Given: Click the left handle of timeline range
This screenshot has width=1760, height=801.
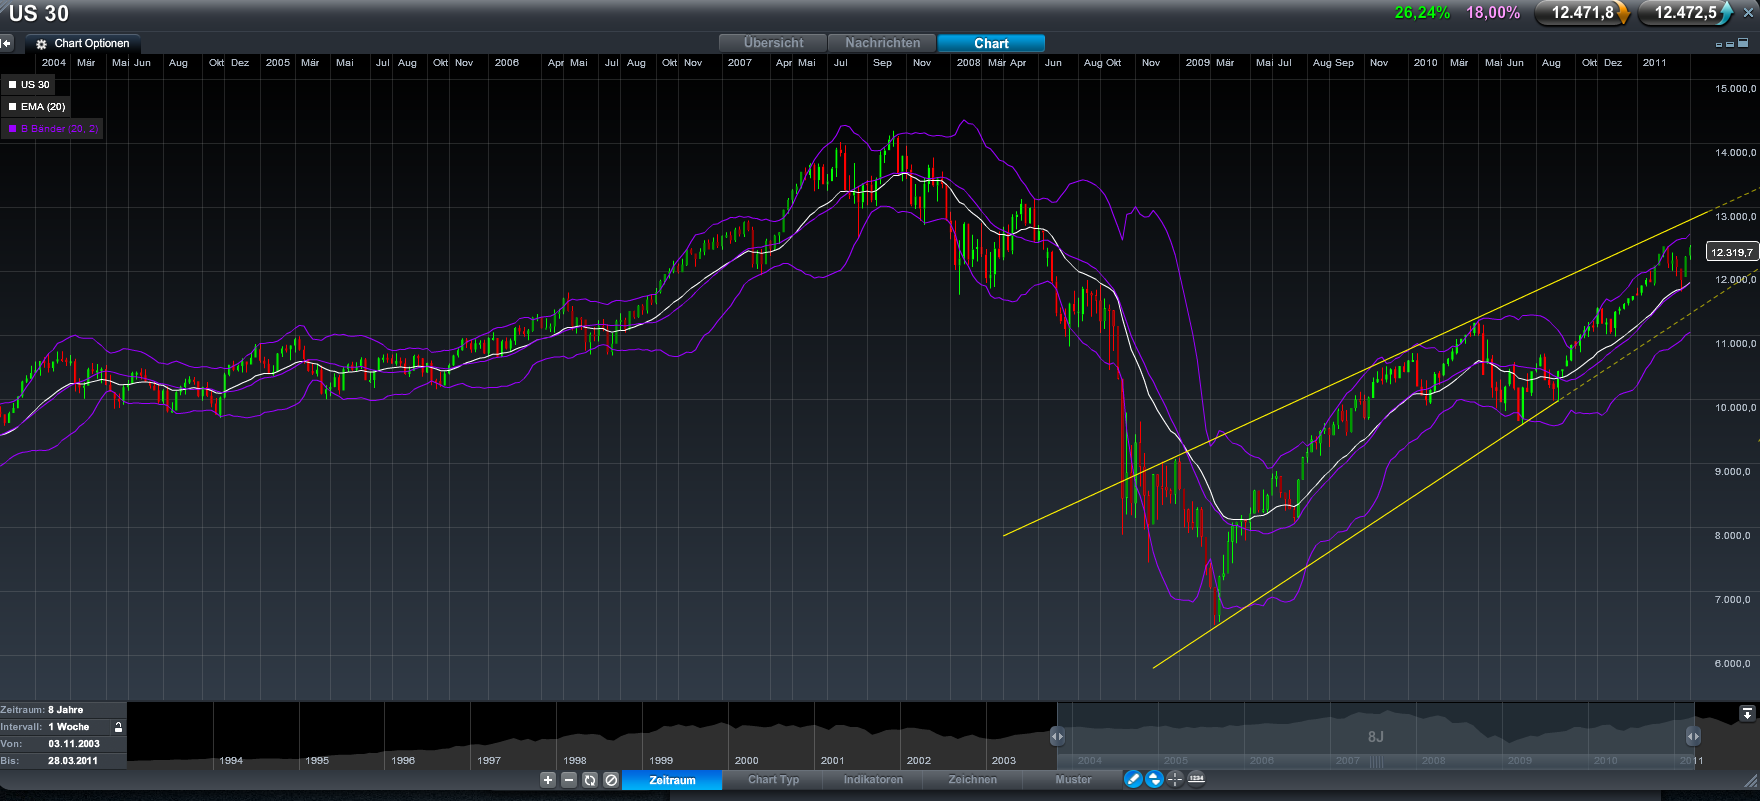Looking at the screenshot, I should pyautogui.click(x=1057, y=736).
